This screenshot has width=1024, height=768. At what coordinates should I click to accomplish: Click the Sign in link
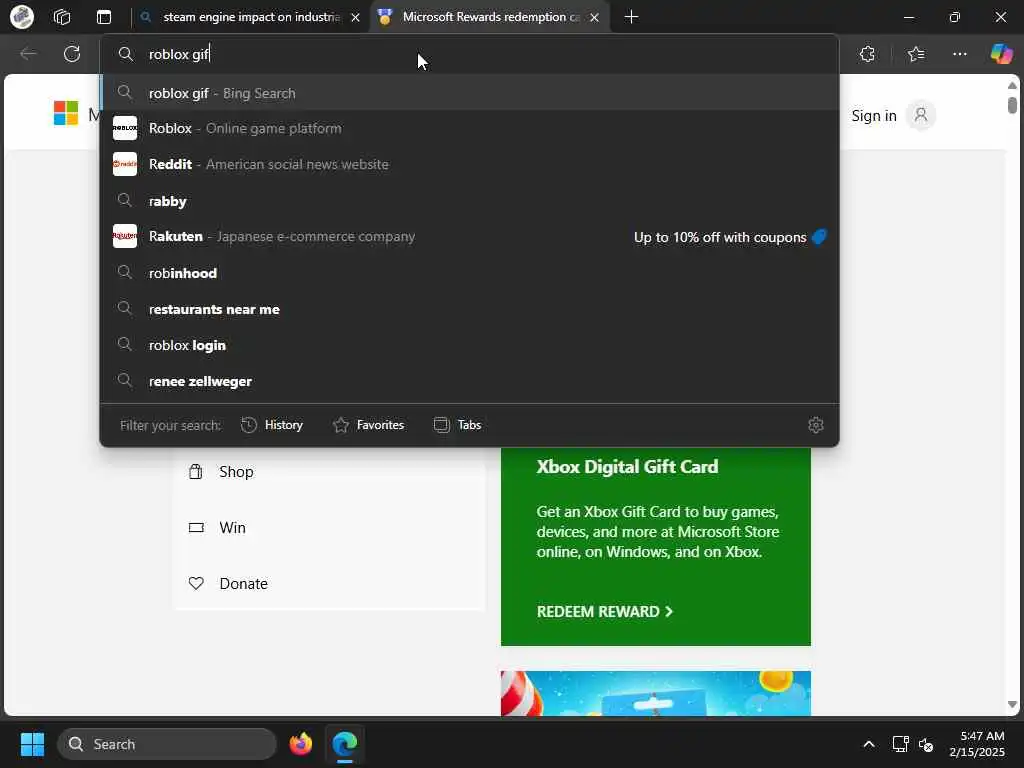874,116
